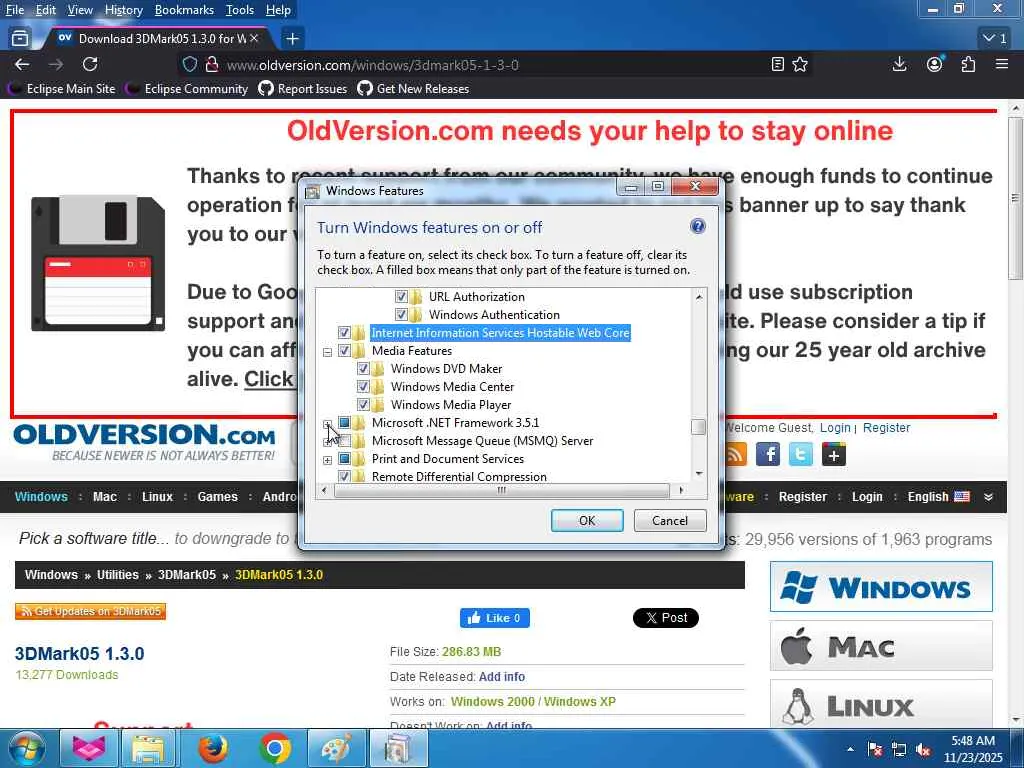Expand the navigation bar double chevron
1024x768 pixels.
pos(989,497)
